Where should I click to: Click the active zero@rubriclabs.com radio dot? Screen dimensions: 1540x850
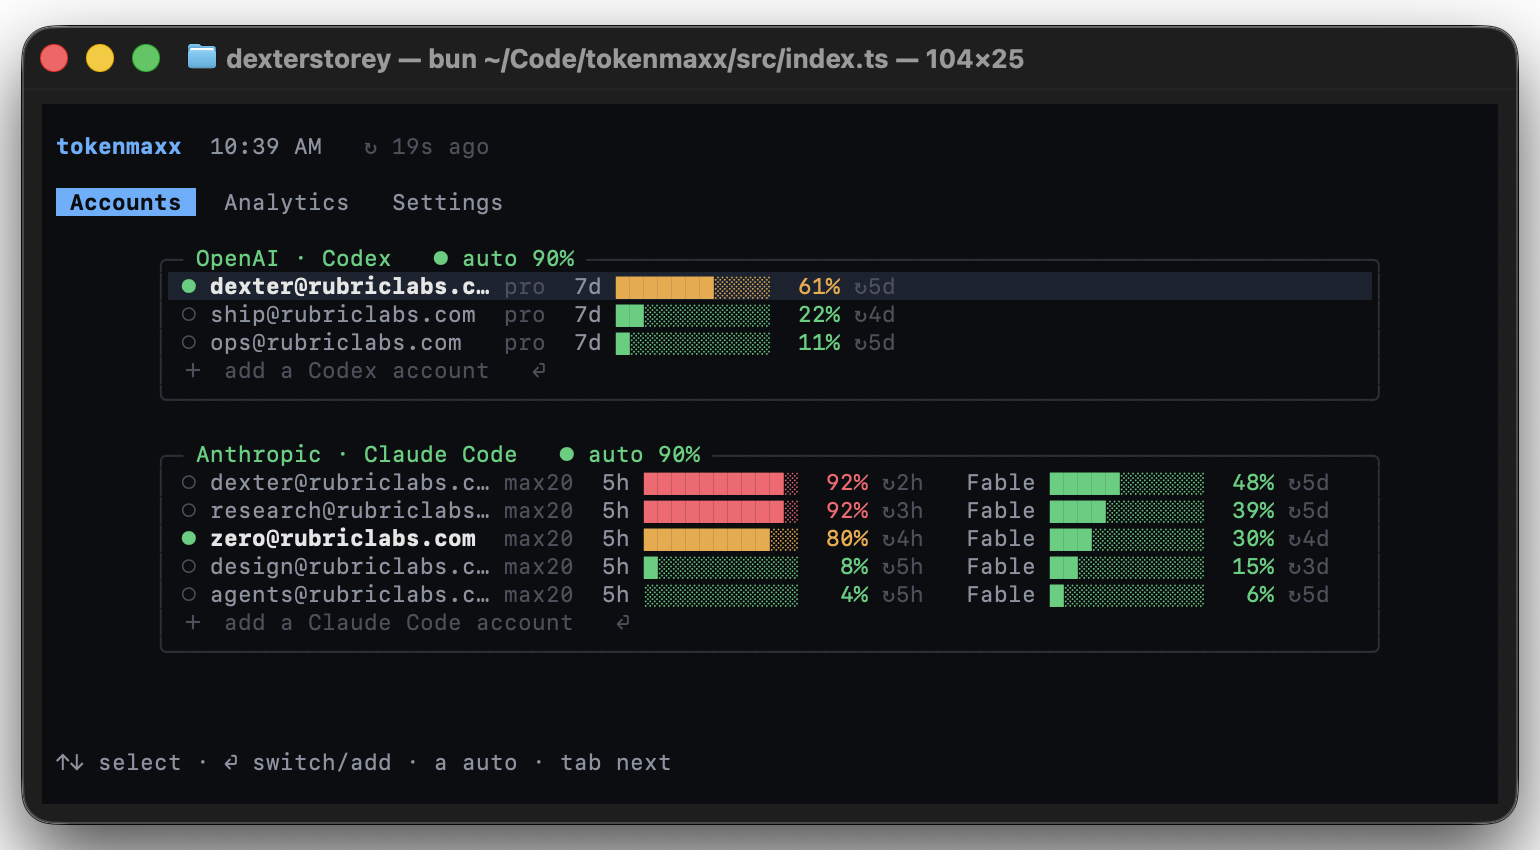point(189,539)
